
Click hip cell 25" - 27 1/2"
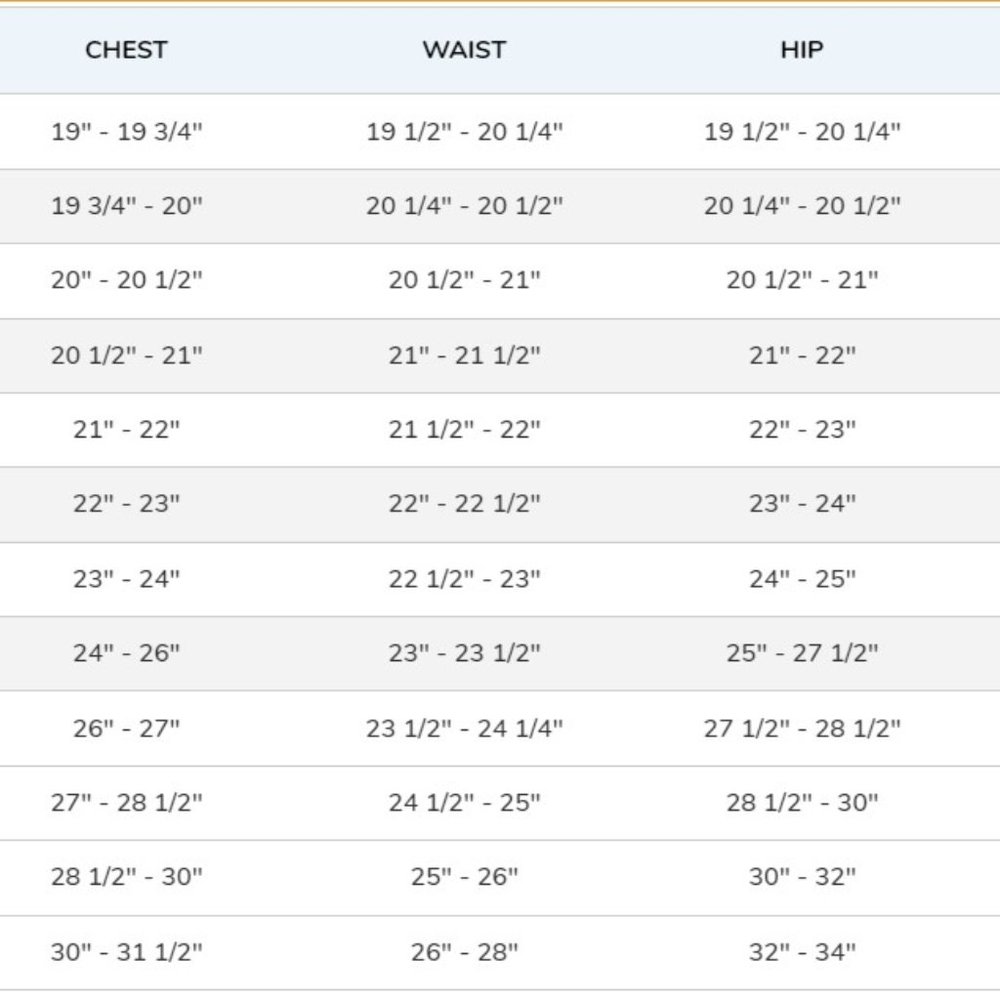point(802,653)
